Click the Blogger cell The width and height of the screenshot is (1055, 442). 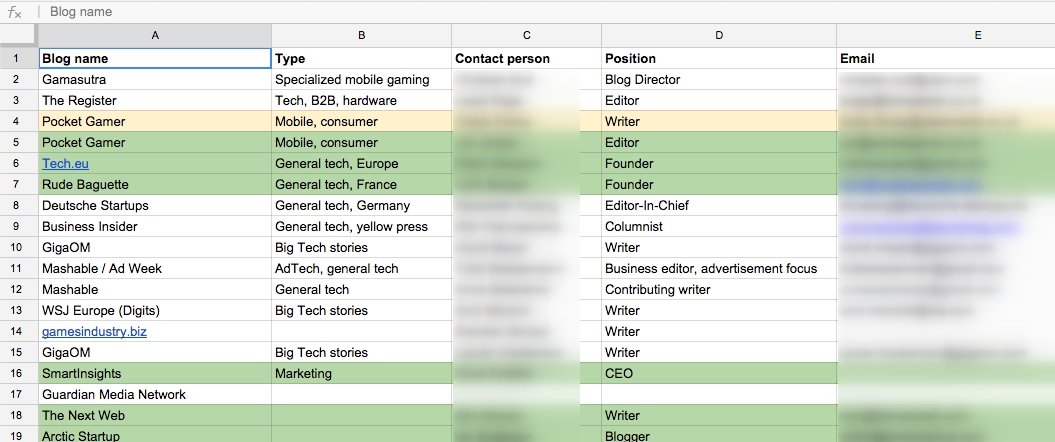pos(719,435)
